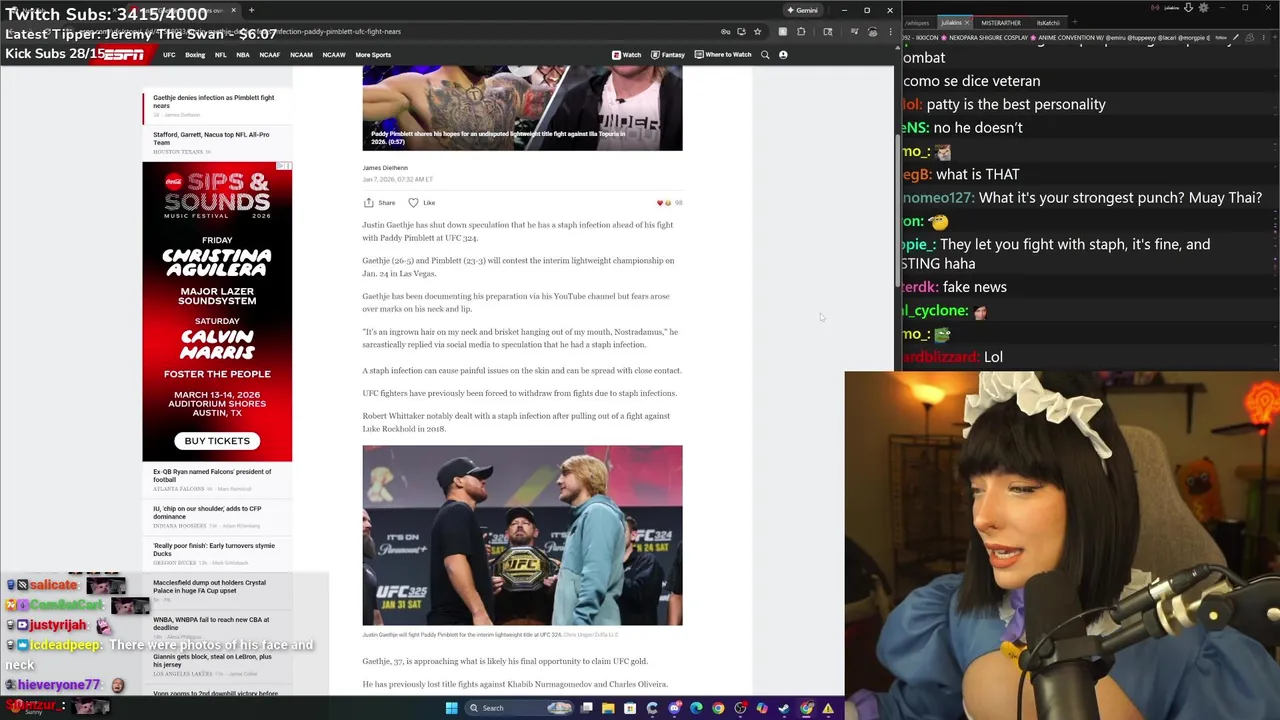
Task: Open 'Stafford, Garrett, Nacua top NFL All-Pro' headline
Action: (211, 138)
